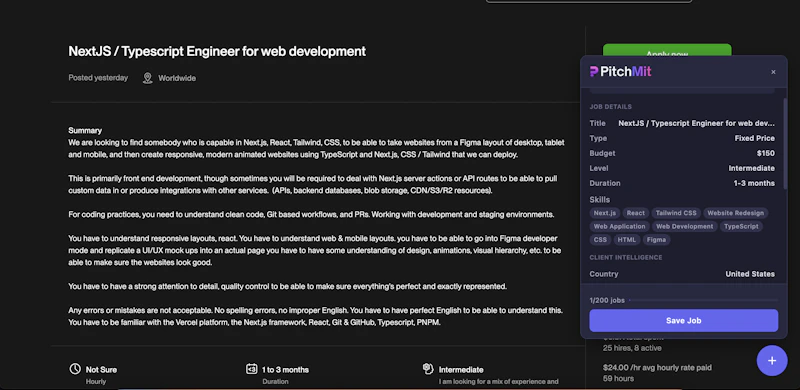This screenshot has height=390, width=800.
Task: Select the Tailwind CSS skill tag
Action: [x=676, y=213]
